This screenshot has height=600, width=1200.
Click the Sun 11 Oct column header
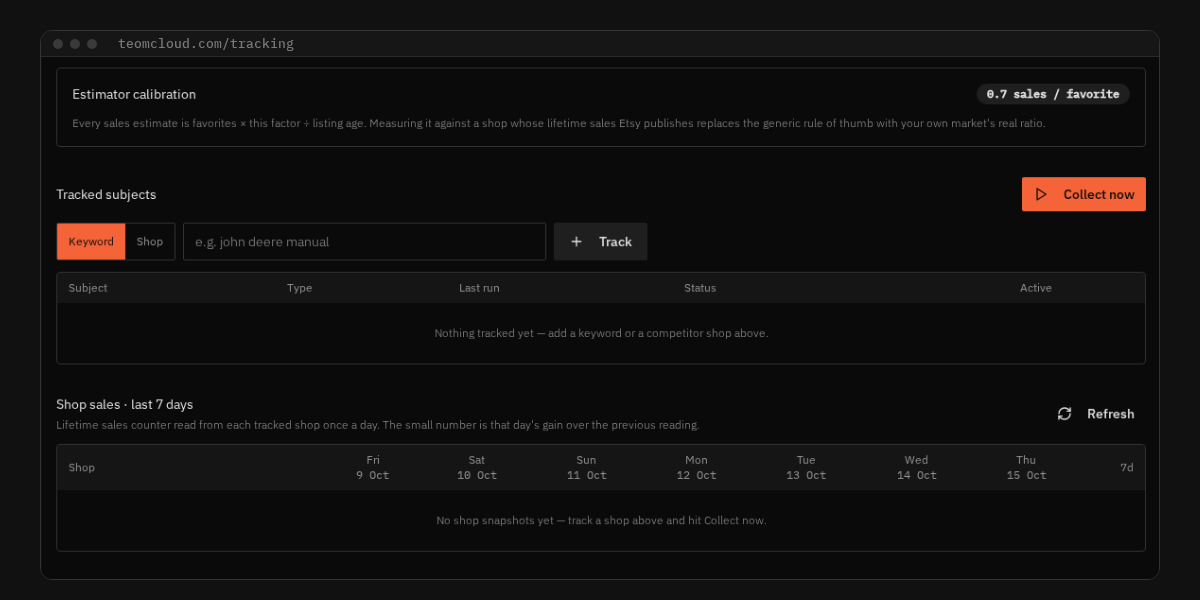(x=587, y=467)
